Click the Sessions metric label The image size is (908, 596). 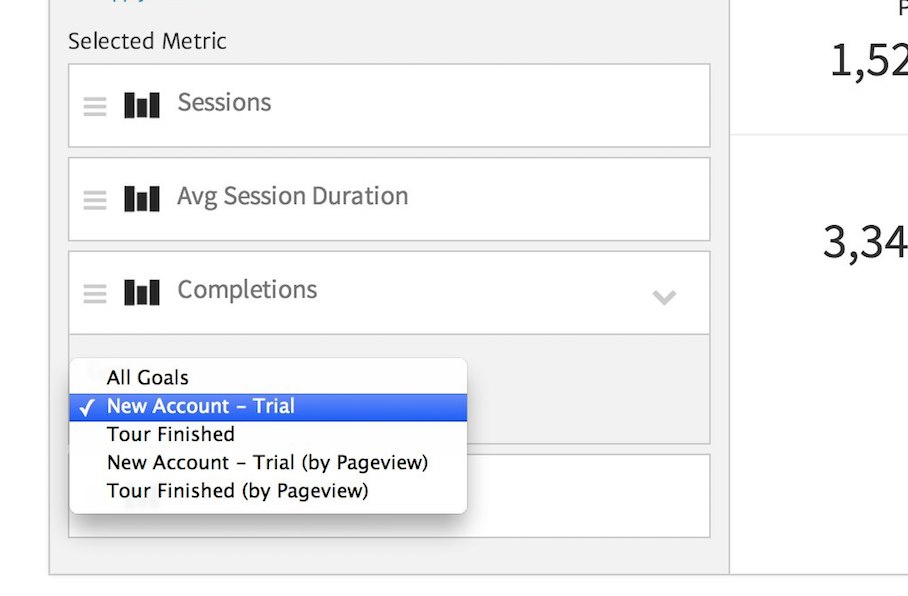(224, 103)
